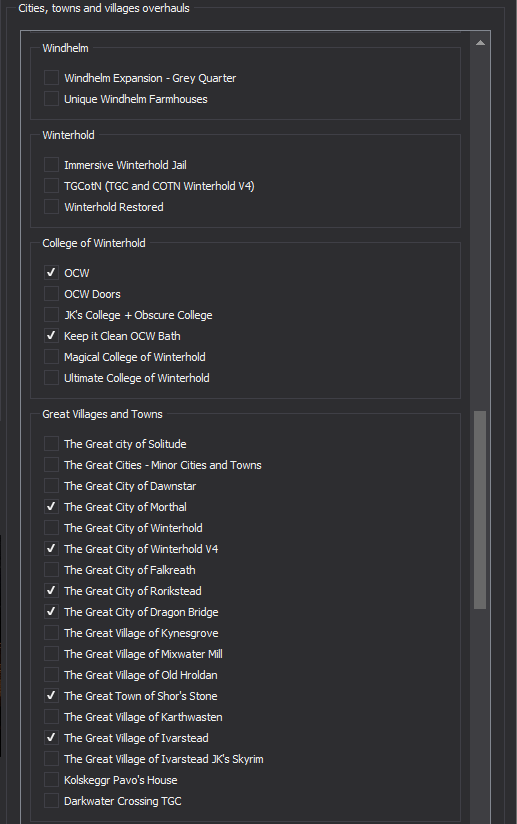Viewport: 517px width, 824px height.
Task: Select Winterhold Restored checkbox
Action: [x=51, y=207]
